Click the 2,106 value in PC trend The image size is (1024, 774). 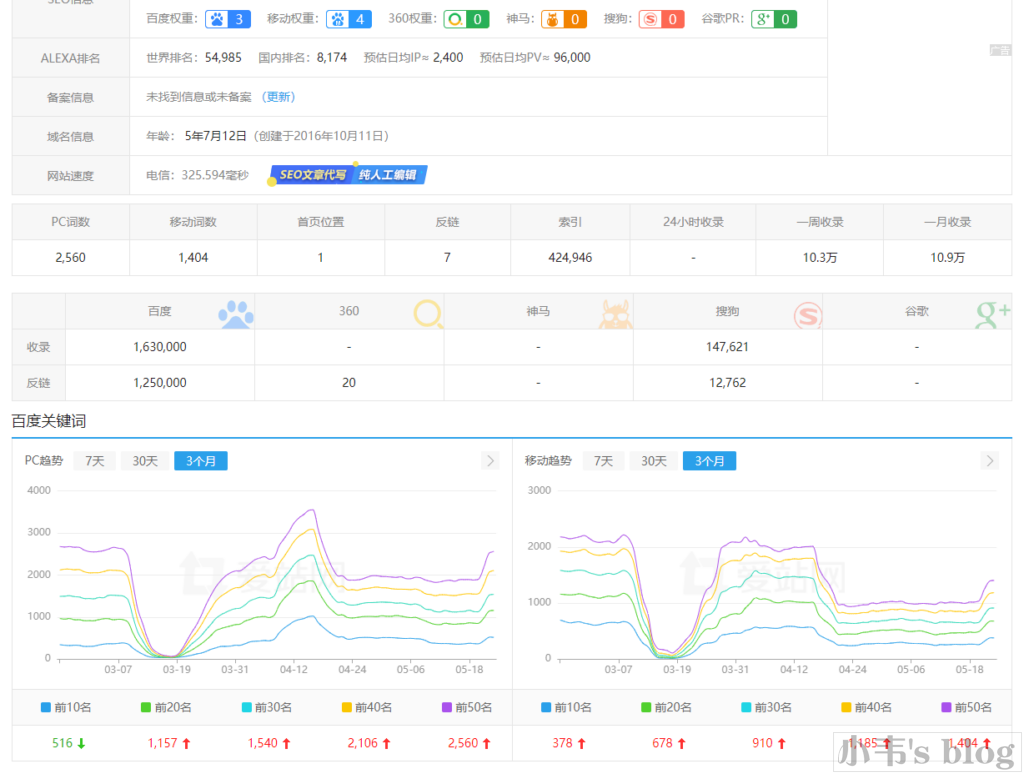362,743
